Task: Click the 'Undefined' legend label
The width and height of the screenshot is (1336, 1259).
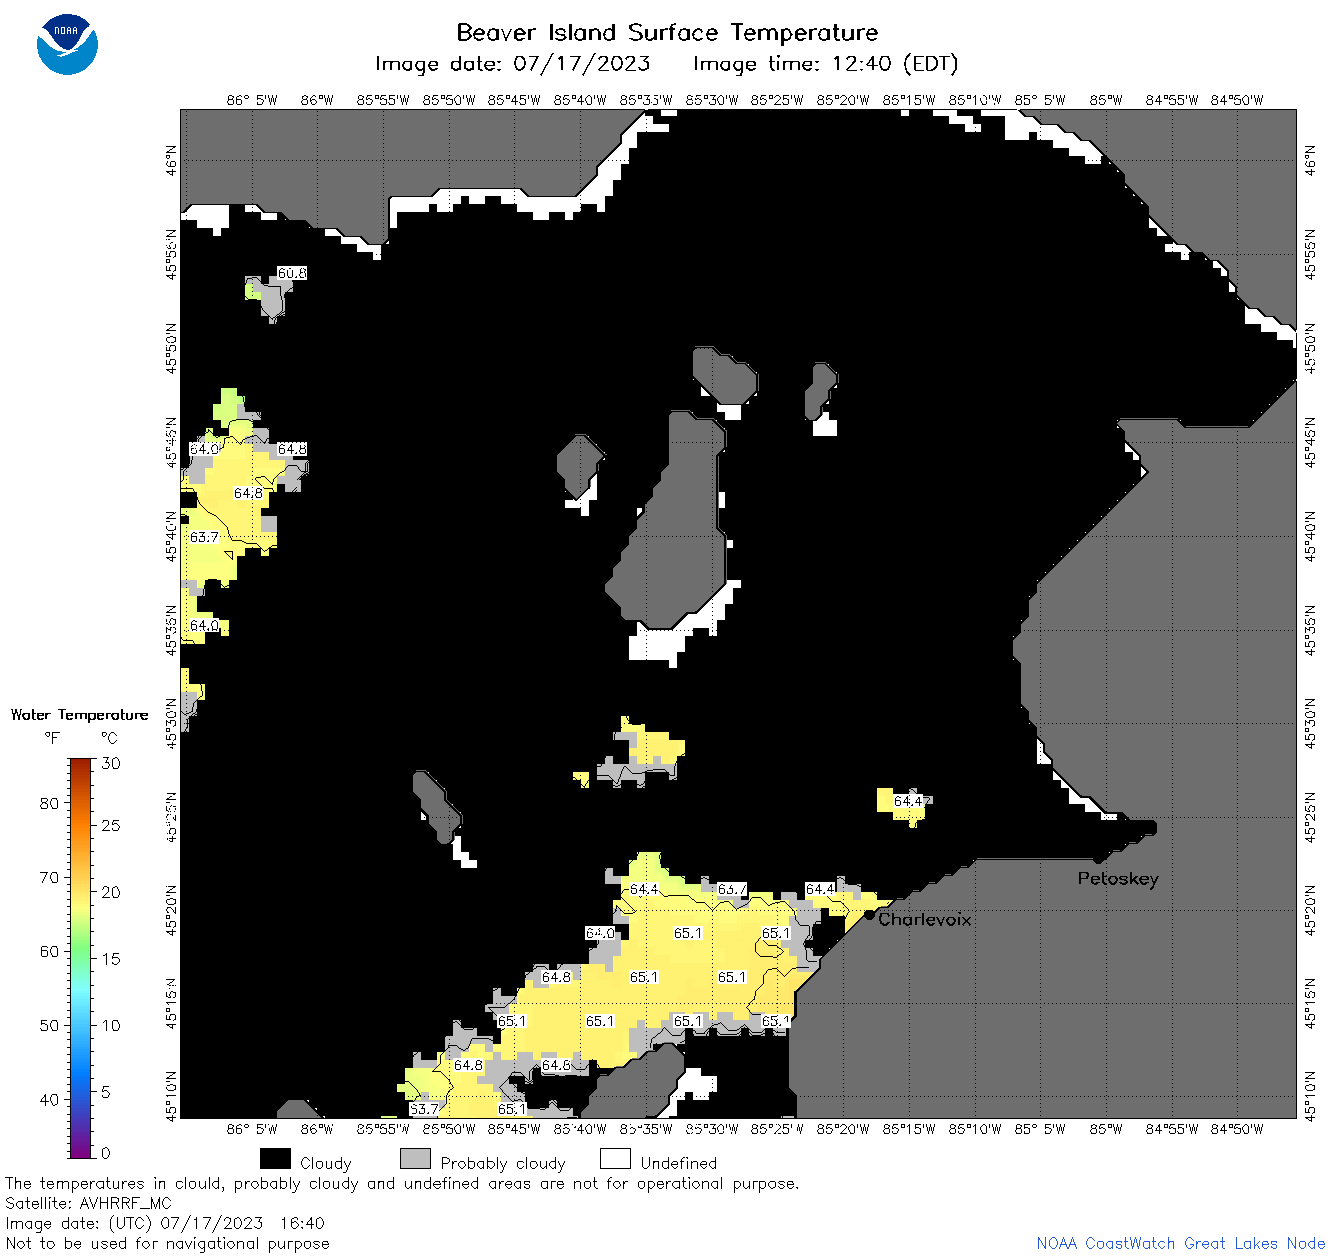Action: 679,1163
